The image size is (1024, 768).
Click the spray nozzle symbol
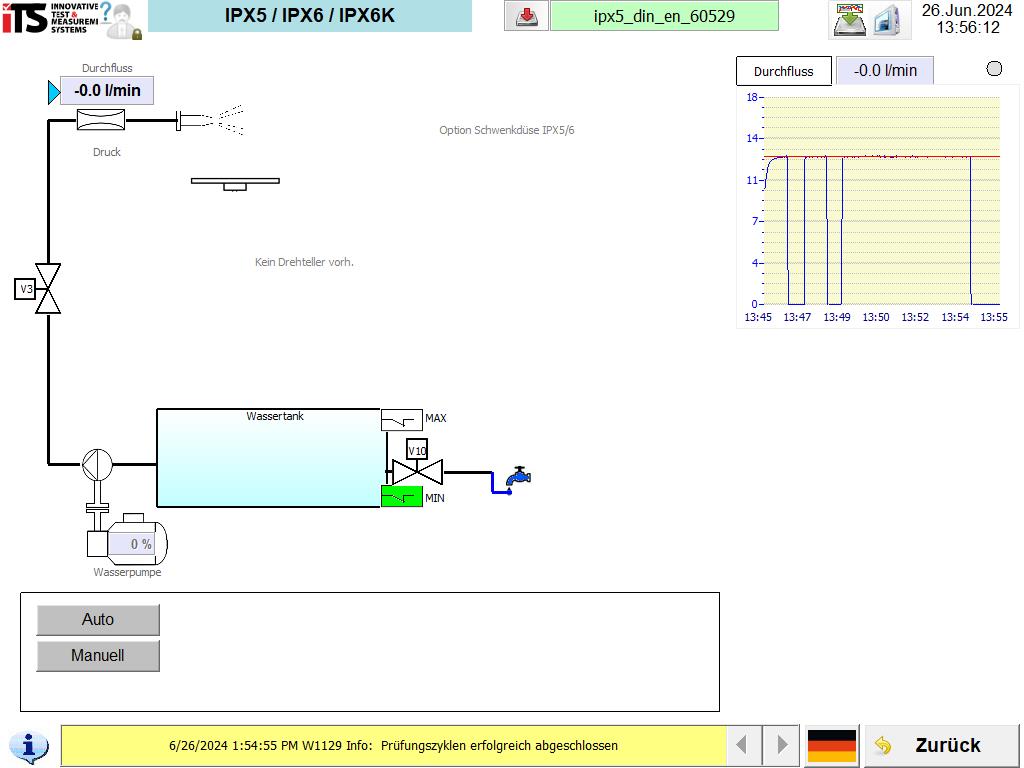(x=210, y=120)
